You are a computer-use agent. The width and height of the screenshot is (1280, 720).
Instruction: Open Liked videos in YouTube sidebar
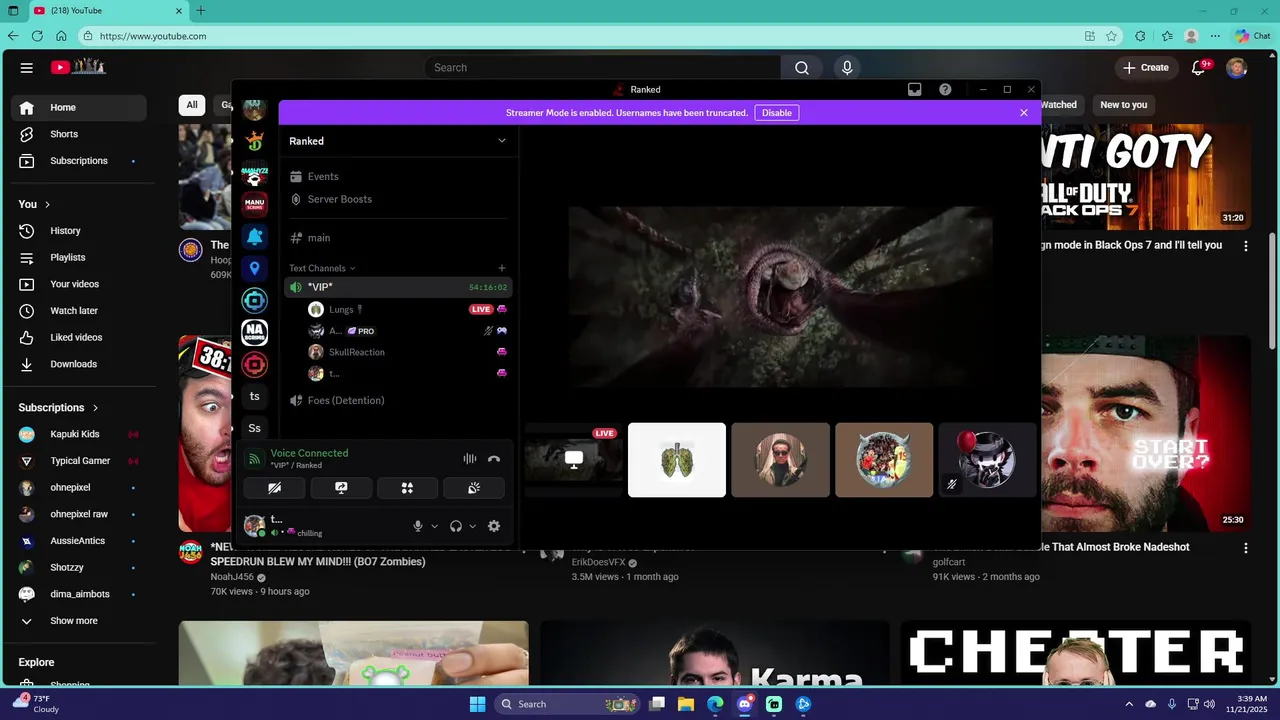pyautogui.click(x=80, y=338)
